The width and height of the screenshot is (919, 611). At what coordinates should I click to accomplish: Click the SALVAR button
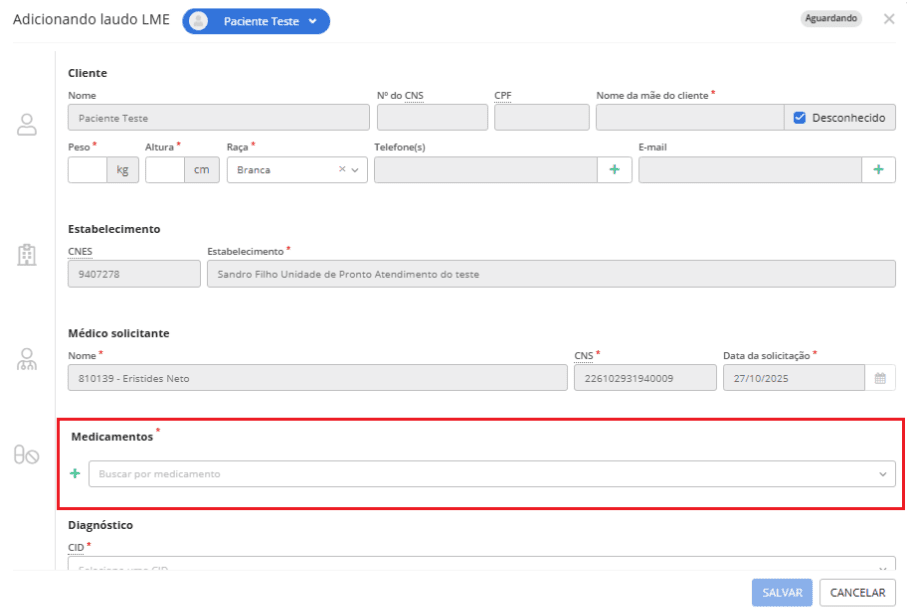tap(781, 592)
